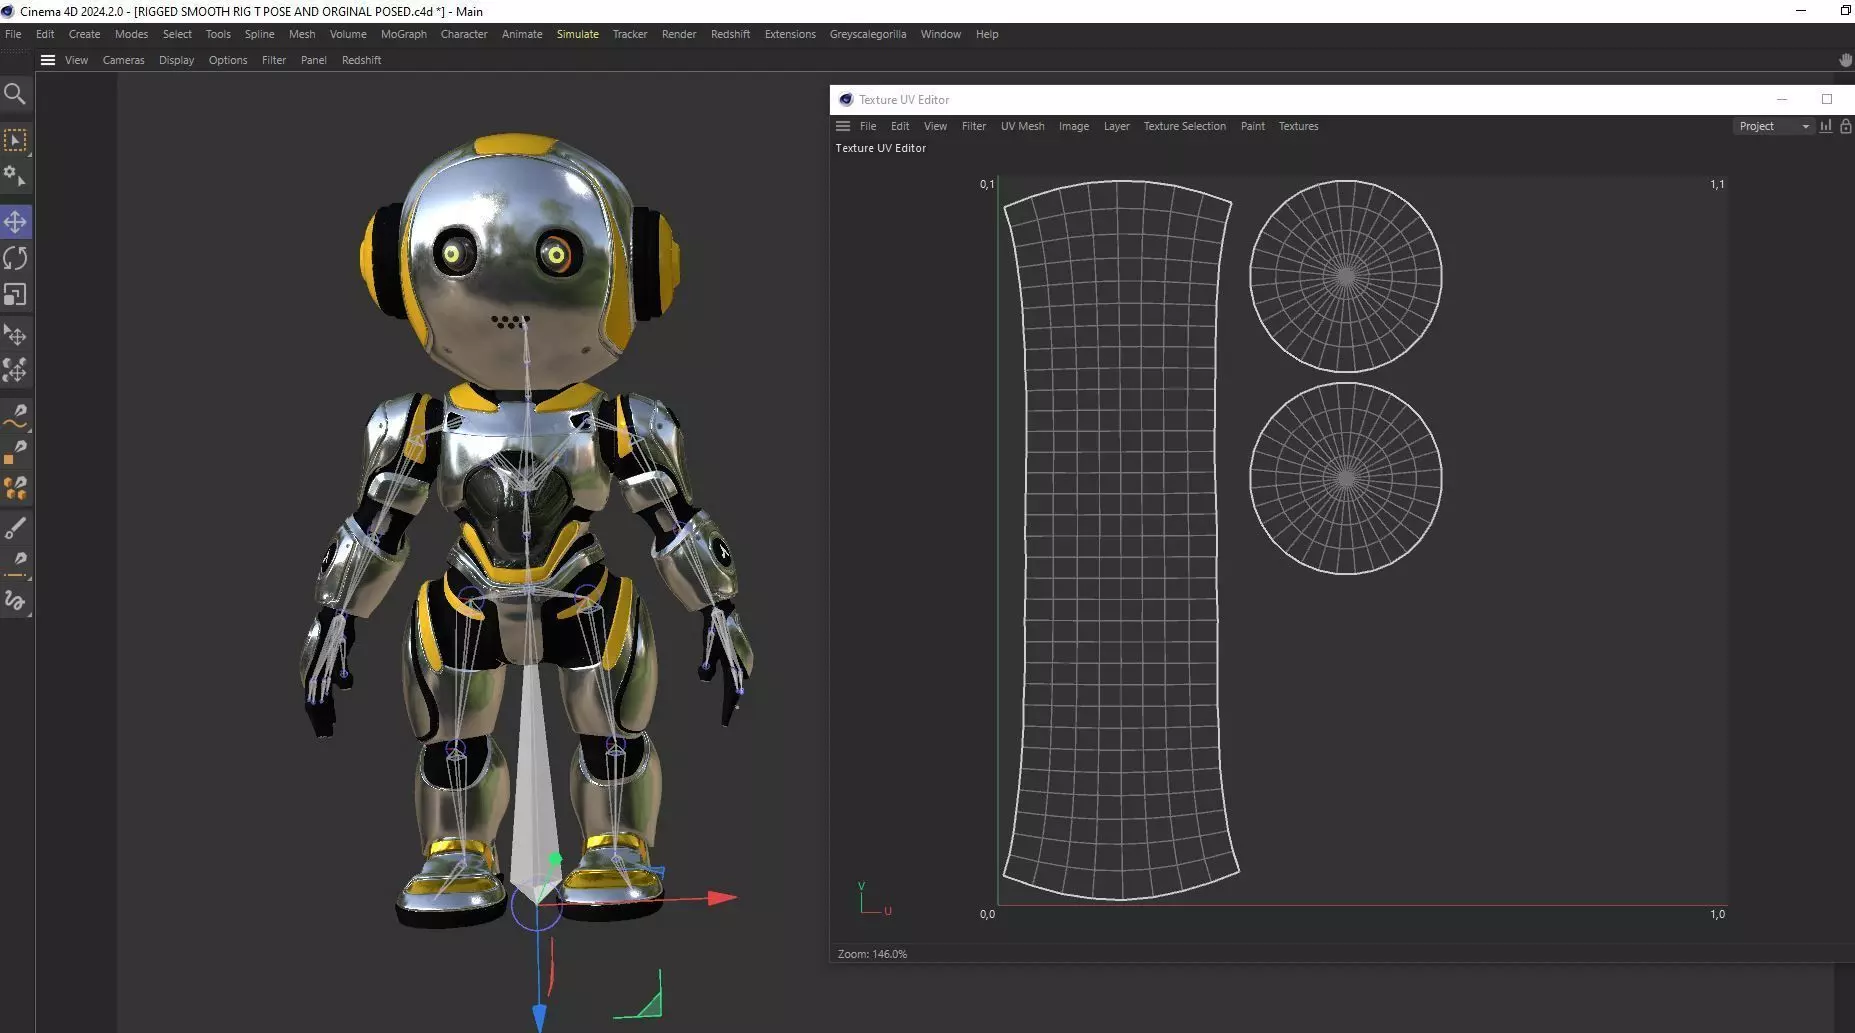Click the Texture UV Editor panel label
Screen dimensions: 1855x1033
[x=881, y=148]
